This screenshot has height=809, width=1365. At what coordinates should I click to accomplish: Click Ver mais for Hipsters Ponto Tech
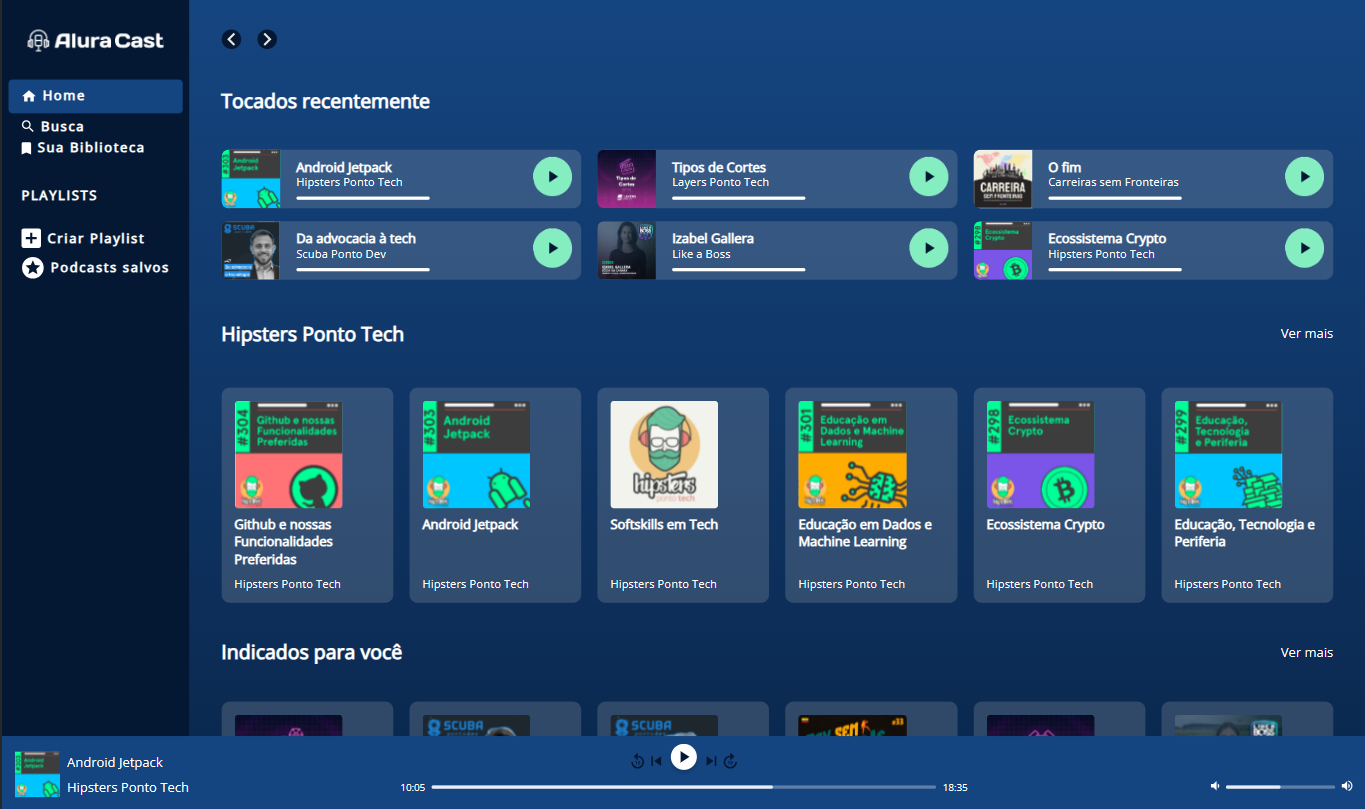(1306, 333)
